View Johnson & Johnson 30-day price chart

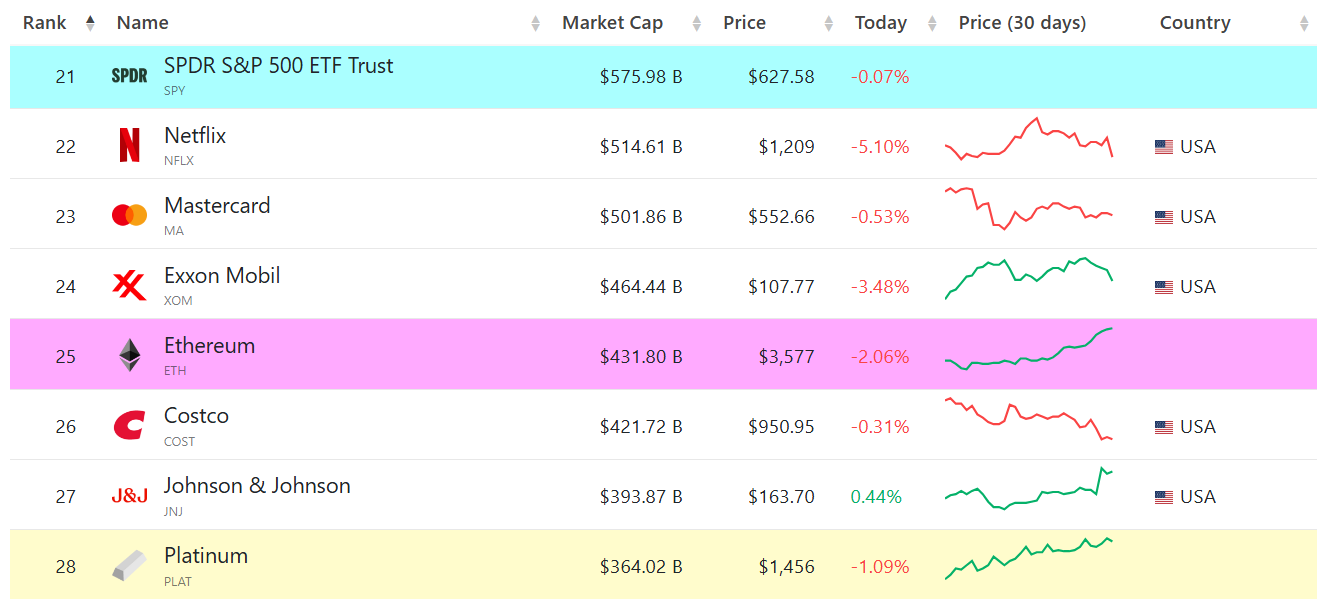pyautogui.click(x=1029, y=488)
